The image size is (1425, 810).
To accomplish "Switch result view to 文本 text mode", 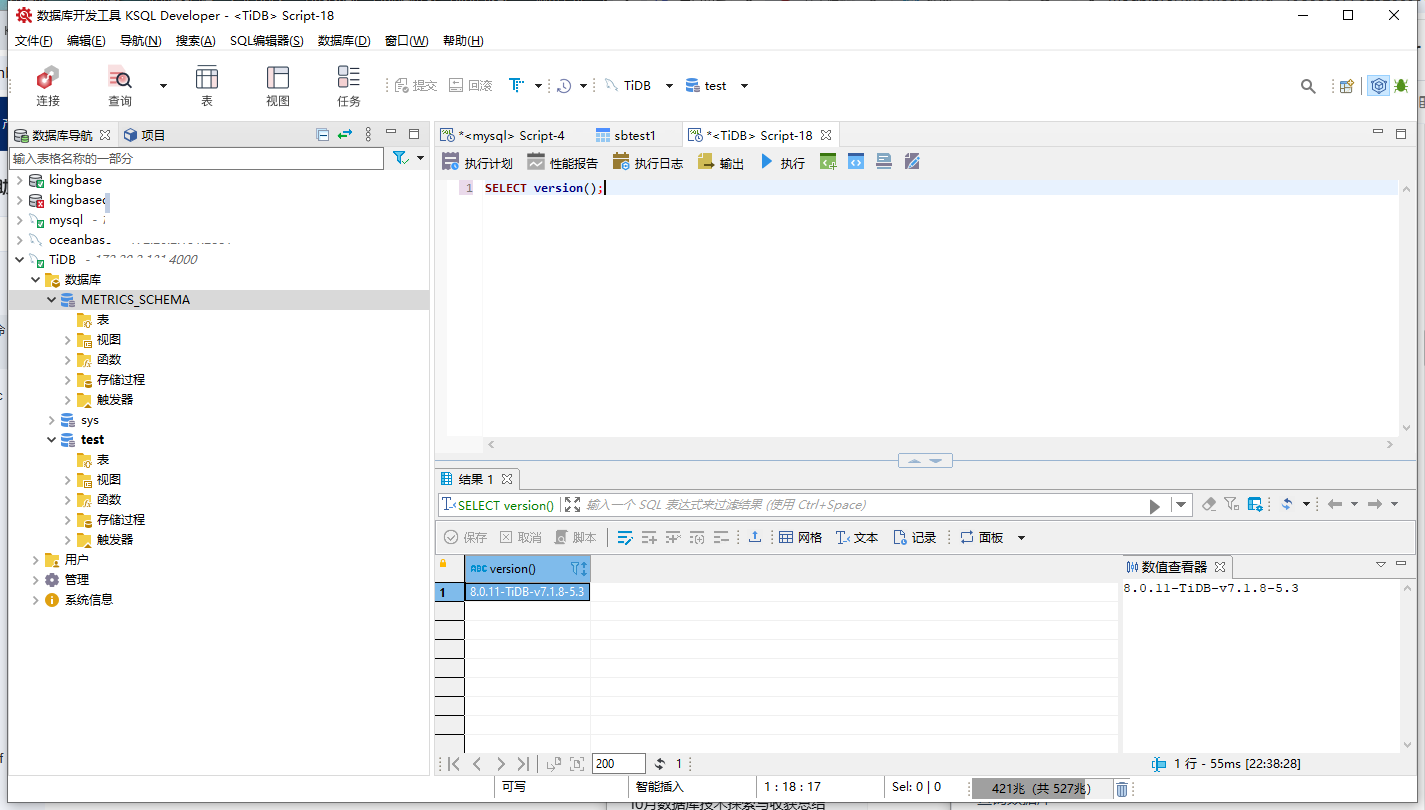I will coord(856,537).
